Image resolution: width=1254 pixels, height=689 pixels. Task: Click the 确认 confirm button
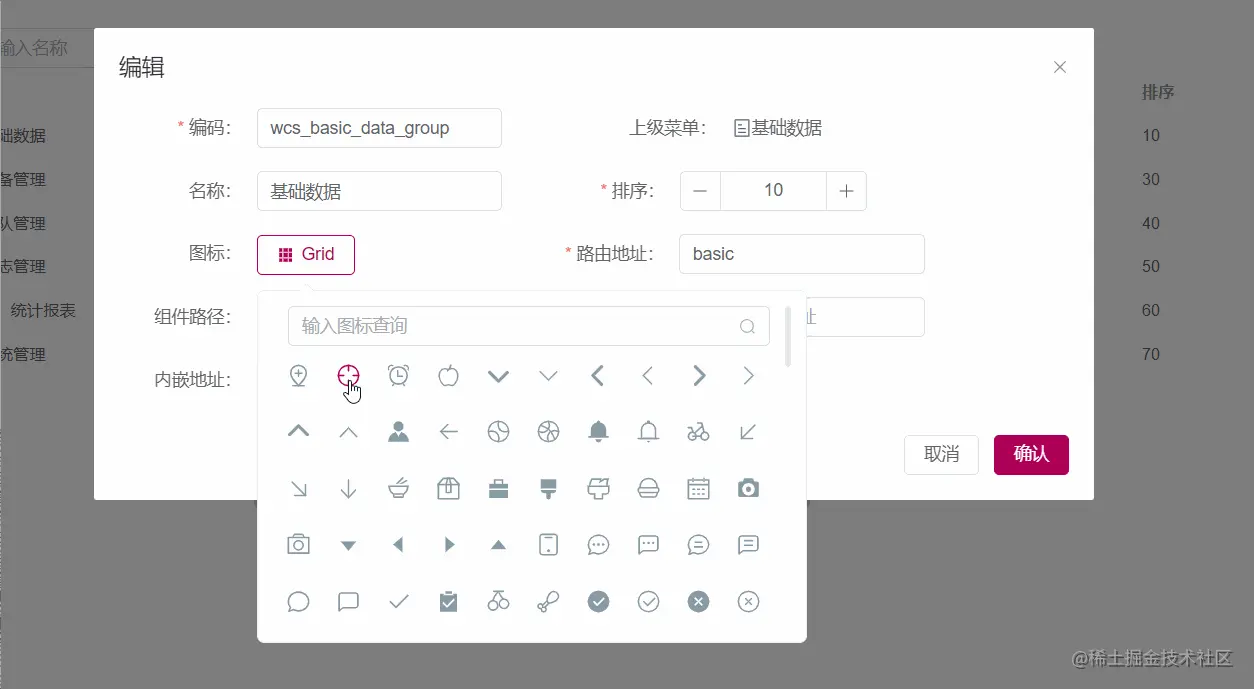click(1031, 454)
